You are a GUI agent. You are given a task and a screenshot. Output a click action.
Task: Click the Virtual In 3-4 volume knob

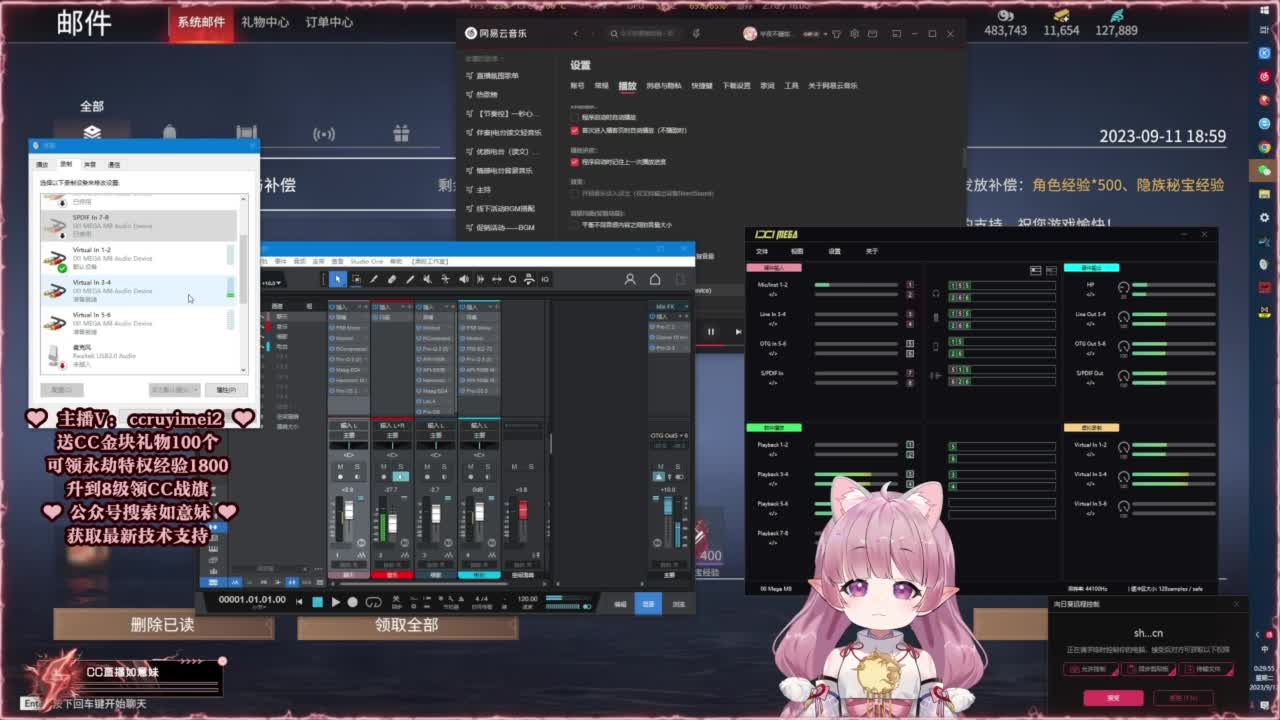(1123, 478)
